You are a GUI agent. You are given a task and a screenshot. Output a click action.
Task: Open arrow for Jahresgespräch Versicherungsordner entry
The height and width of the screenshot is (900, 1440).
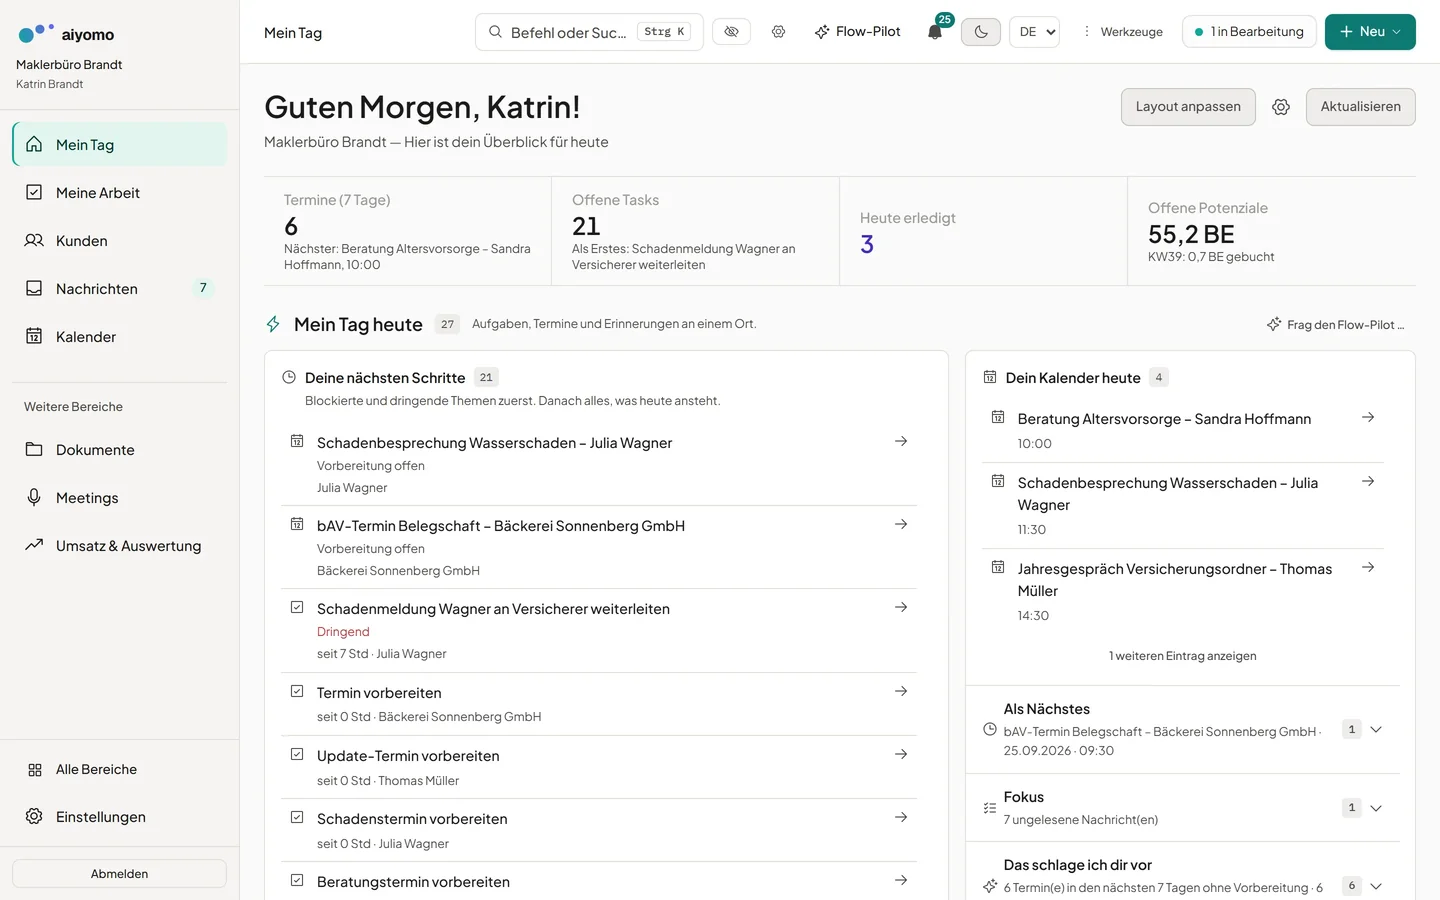[1368, 567]
